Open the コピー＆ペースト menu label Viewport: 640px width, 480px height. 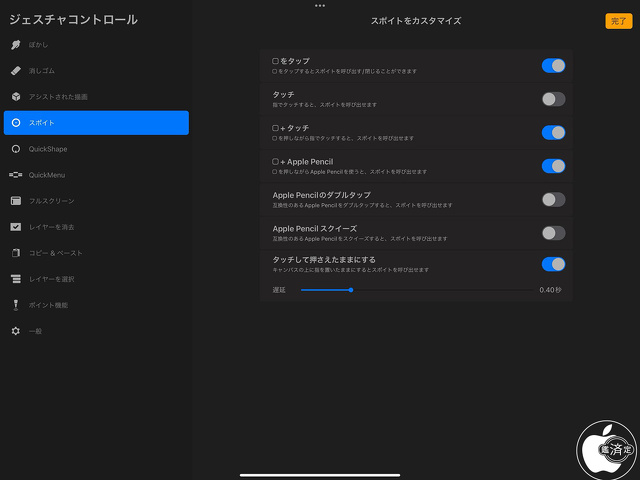[56, 253]
